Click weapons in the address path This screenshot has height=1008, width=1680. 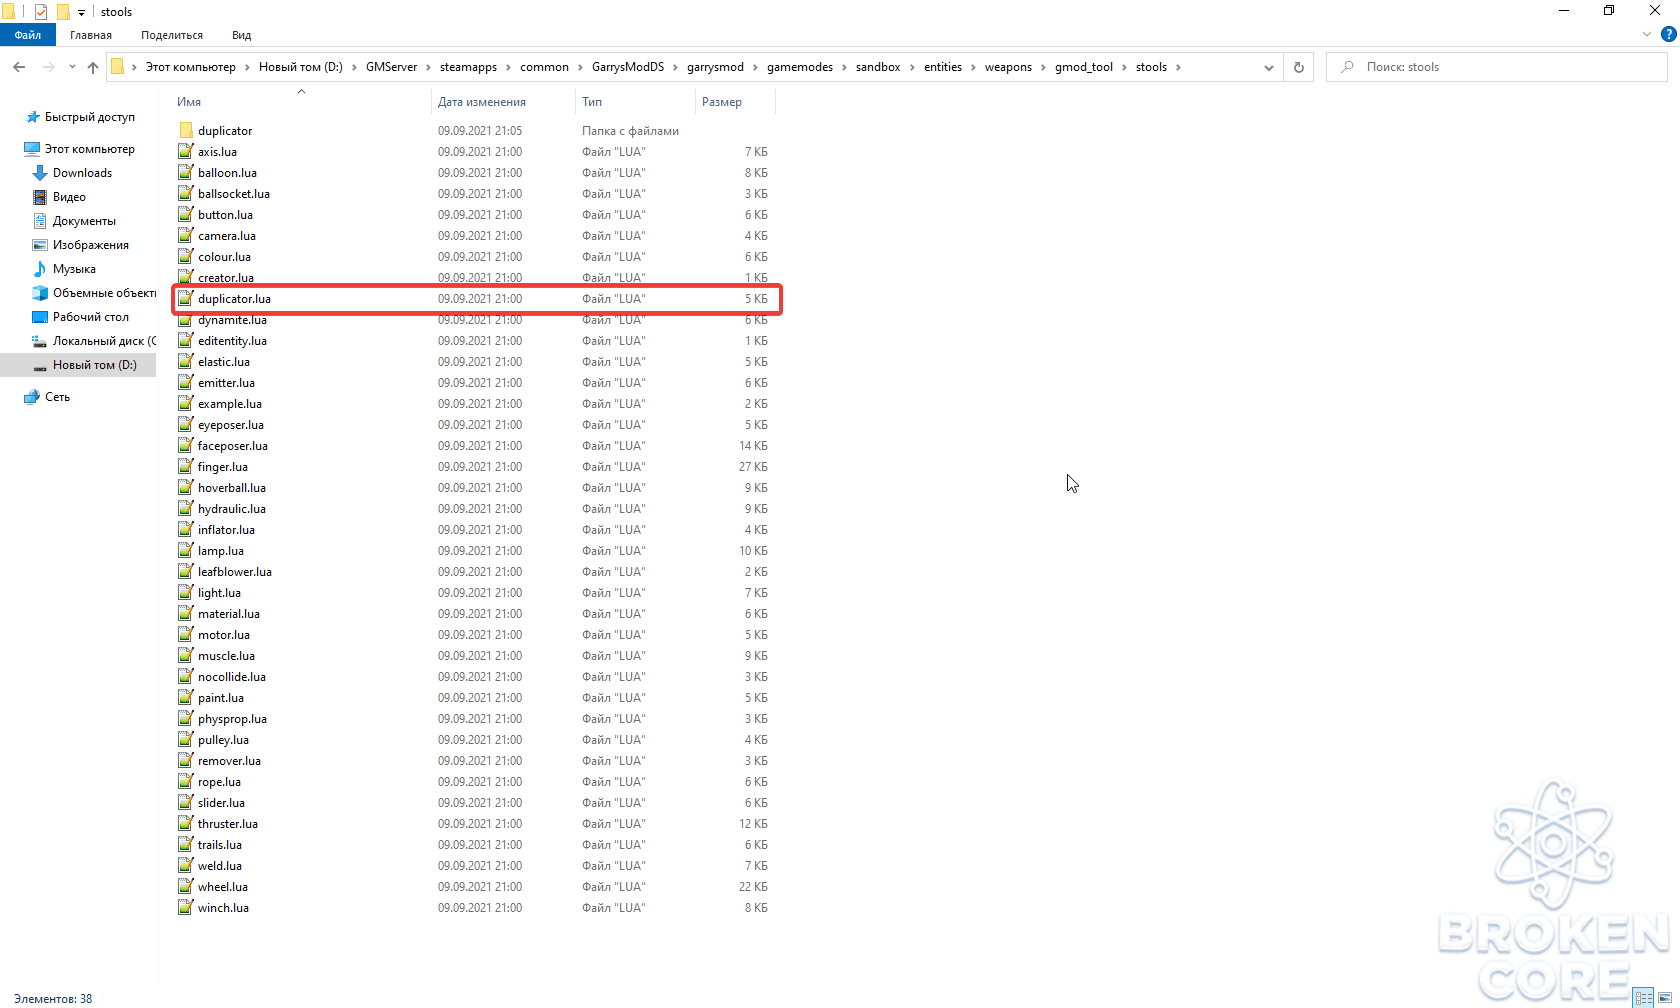click(x=1008, y=67)
